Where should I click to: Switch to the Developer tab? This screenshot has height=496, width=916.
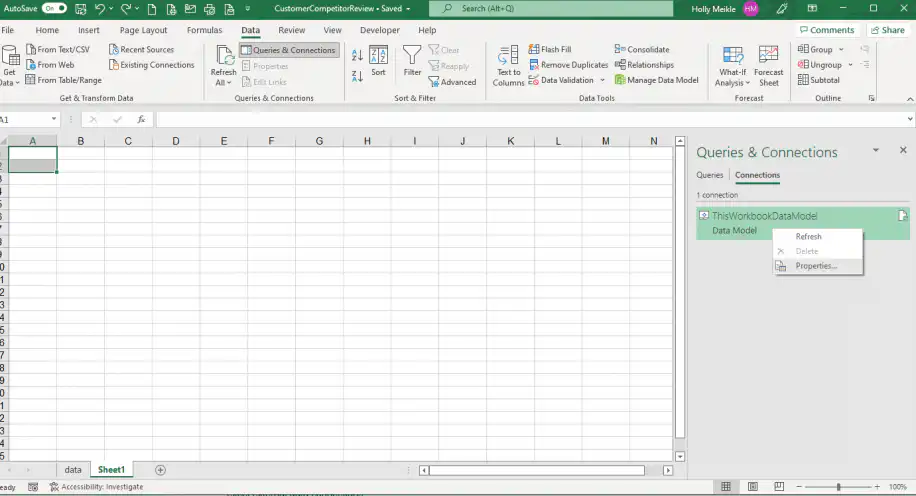pyautogui.click(x=380, y=30)
